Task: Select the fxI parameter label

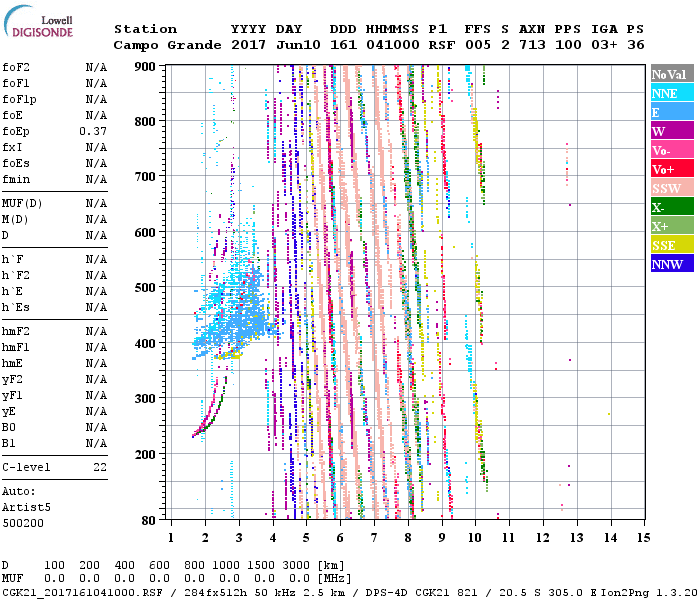Action: pos(12,147)
